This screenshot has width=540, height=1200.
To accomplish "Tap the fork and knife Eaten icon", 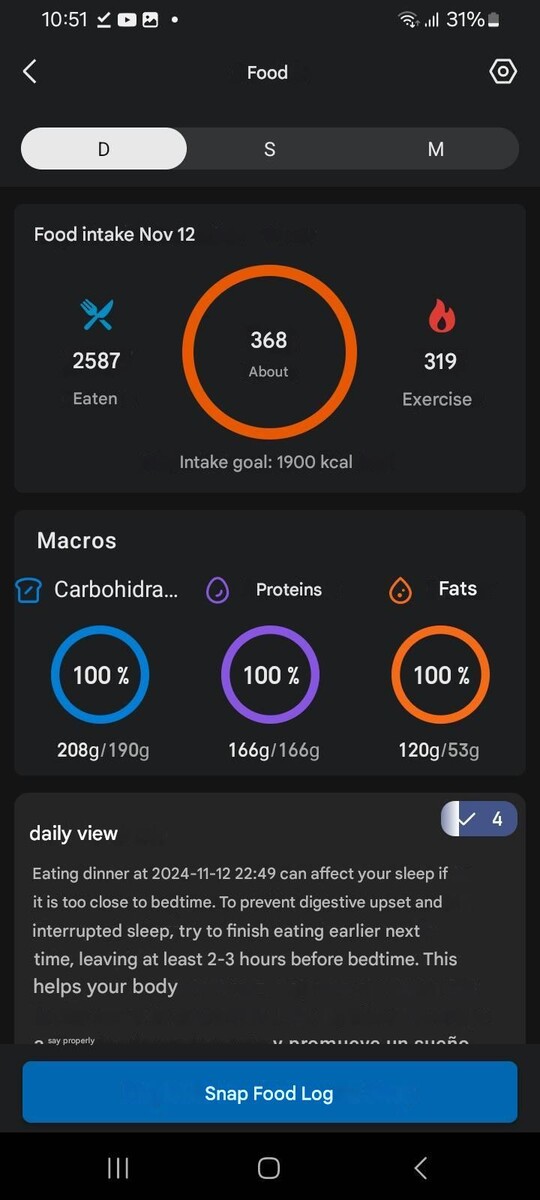I will click(97, 315).
